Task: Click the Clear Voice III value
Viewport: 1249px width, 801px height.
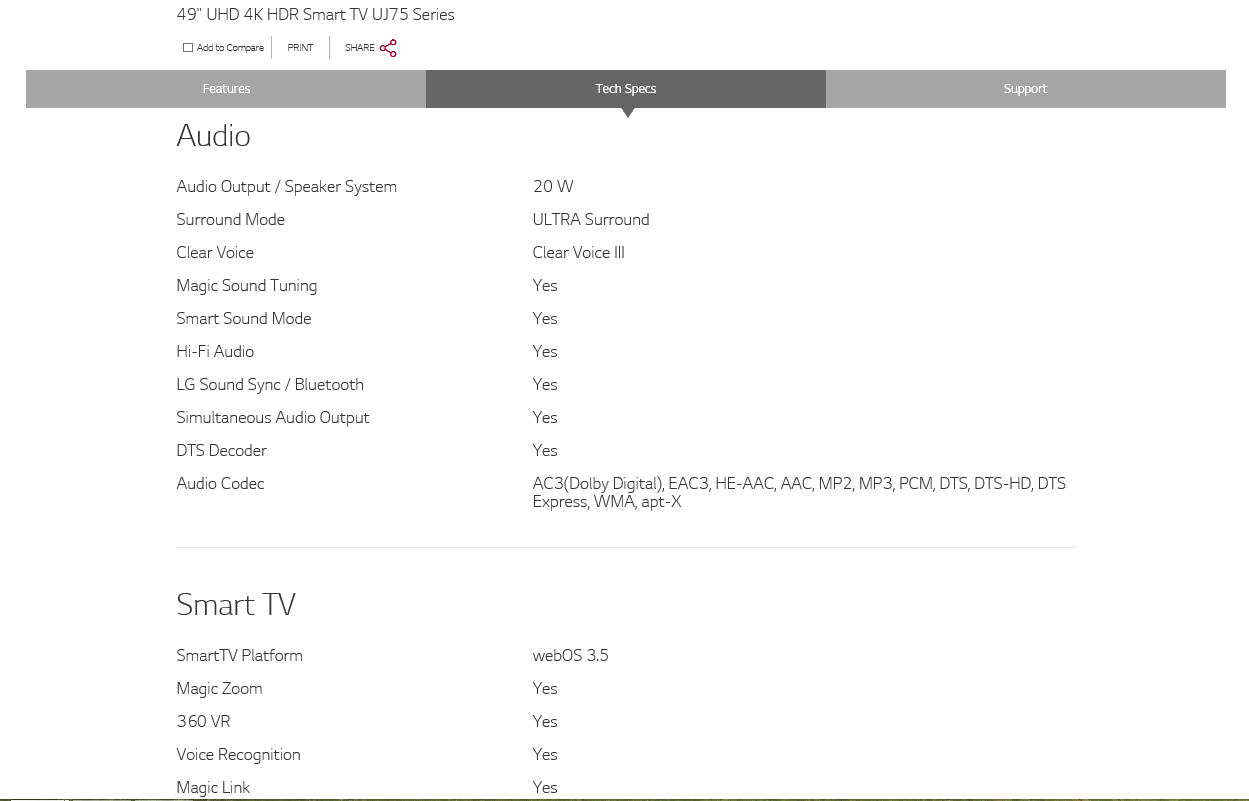Action: click(578, 253)
